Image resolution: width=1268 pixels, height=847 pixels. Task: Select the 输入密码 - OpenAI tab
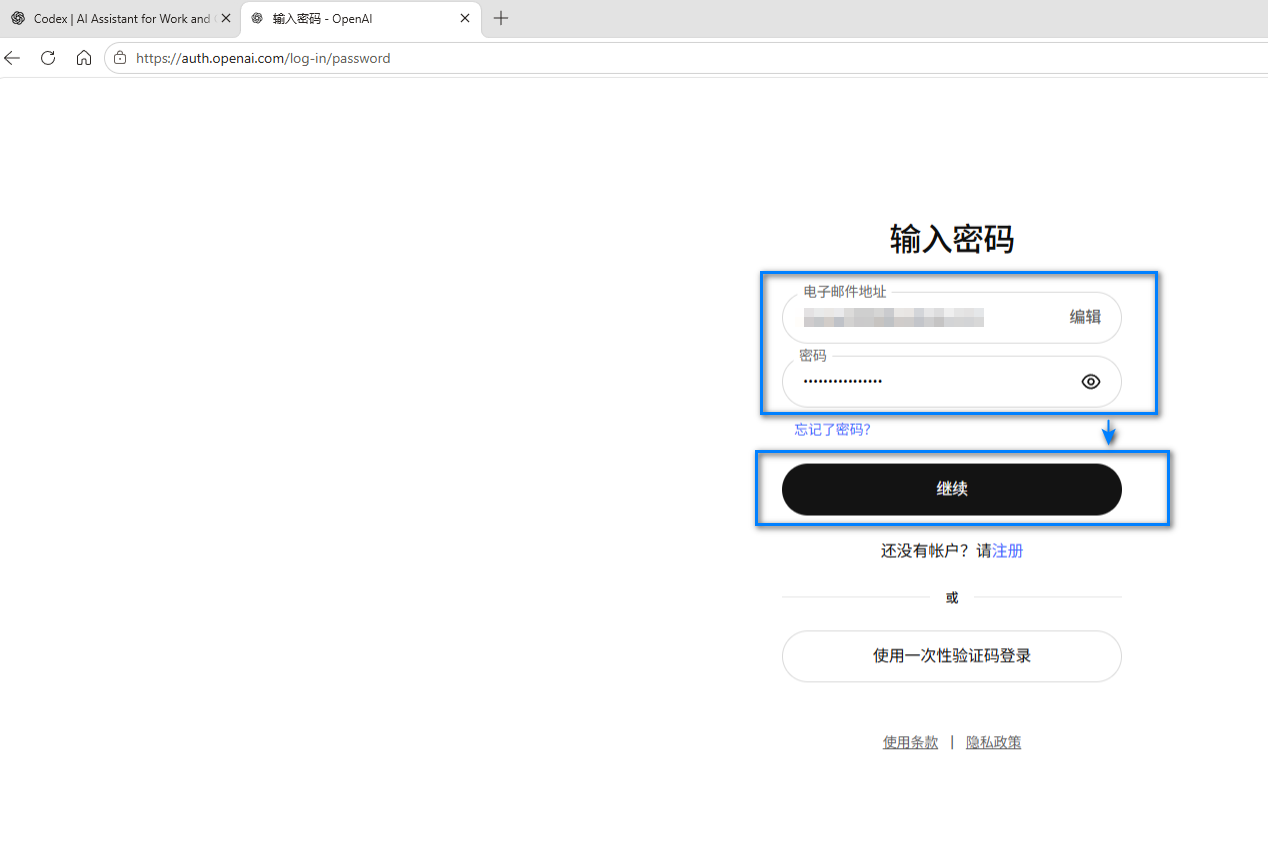tap(361, 18)
